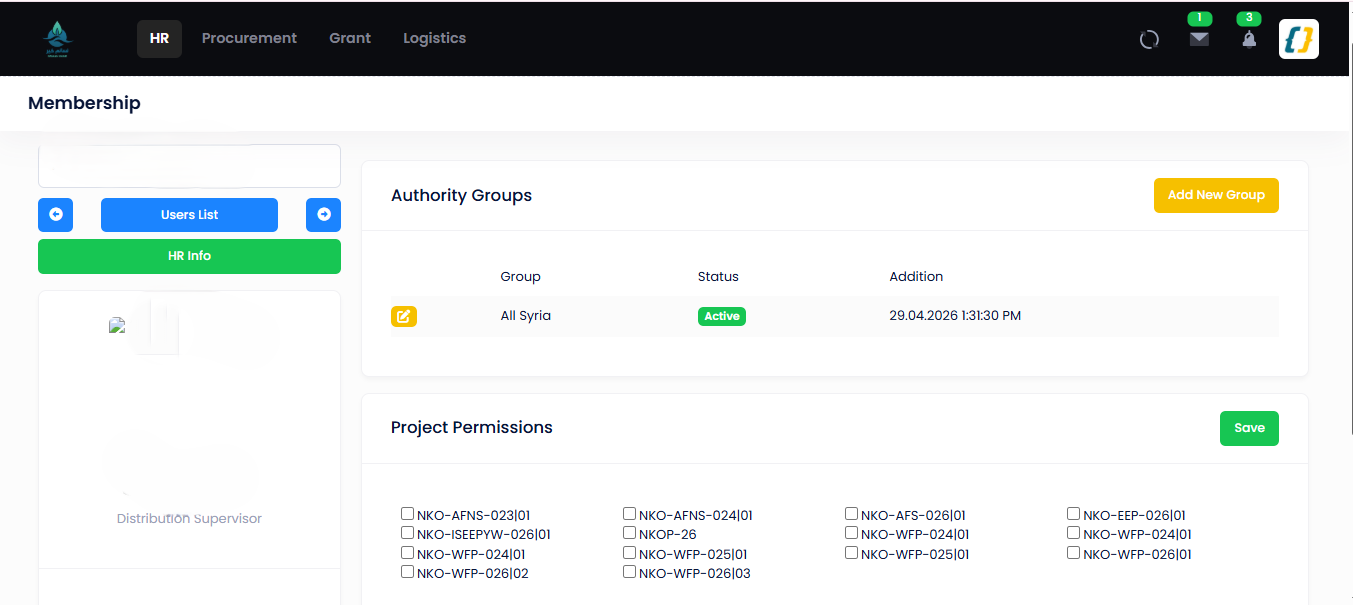Enable the NKO-WFP-026|02 permission
The image size is (1353, 605).
point(407,572)
